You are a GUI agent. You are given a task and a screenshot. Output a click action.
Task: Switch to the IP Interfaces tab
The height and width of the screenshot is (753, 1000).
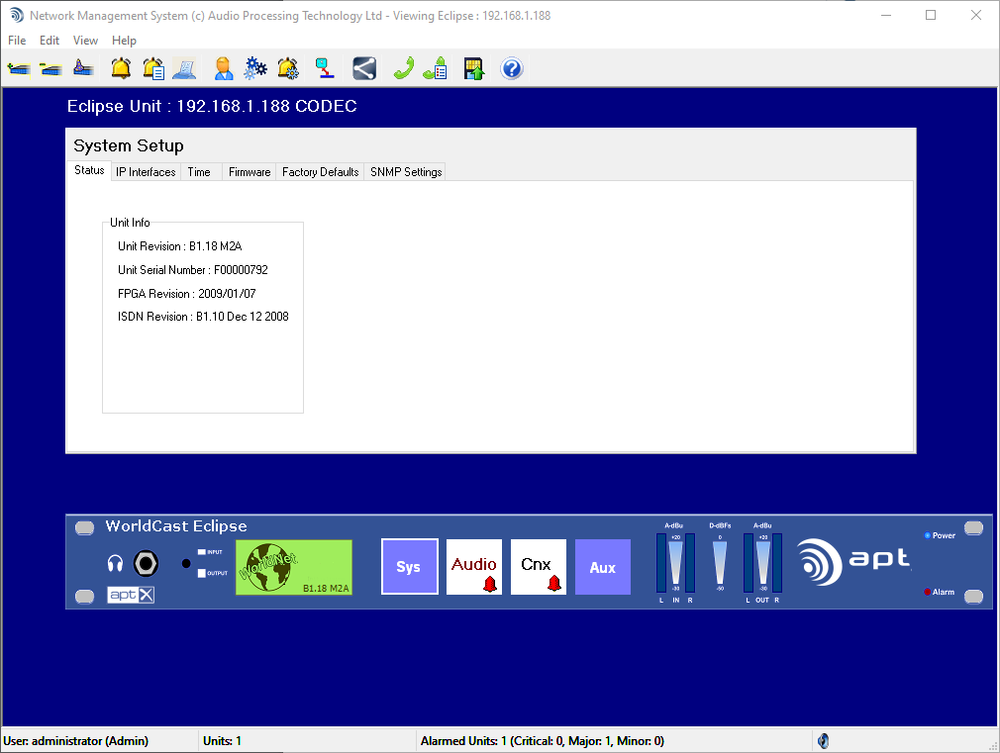point(145,171)
